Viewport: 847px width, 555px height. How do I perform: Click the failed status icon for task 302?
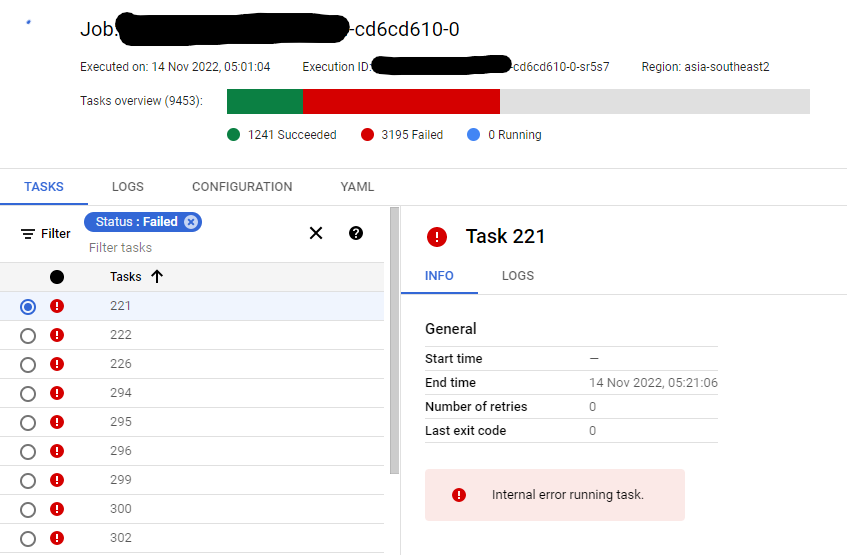(57, 538)
